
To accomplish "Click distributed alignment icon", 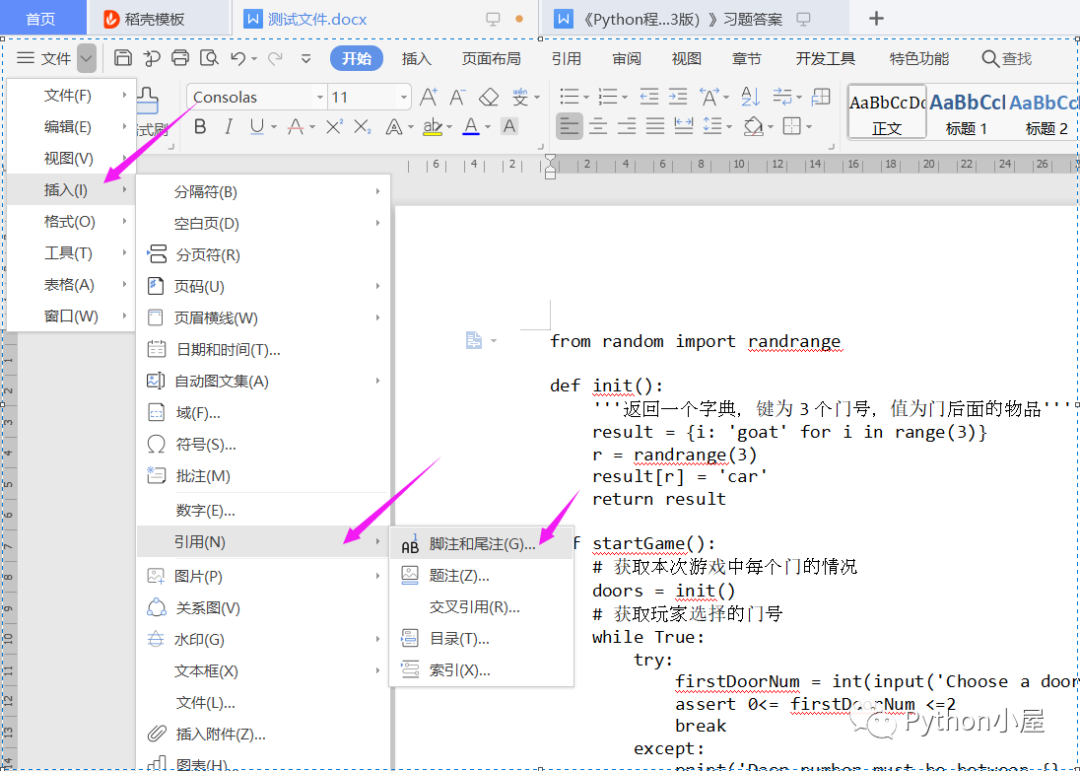I will point(683,127).
